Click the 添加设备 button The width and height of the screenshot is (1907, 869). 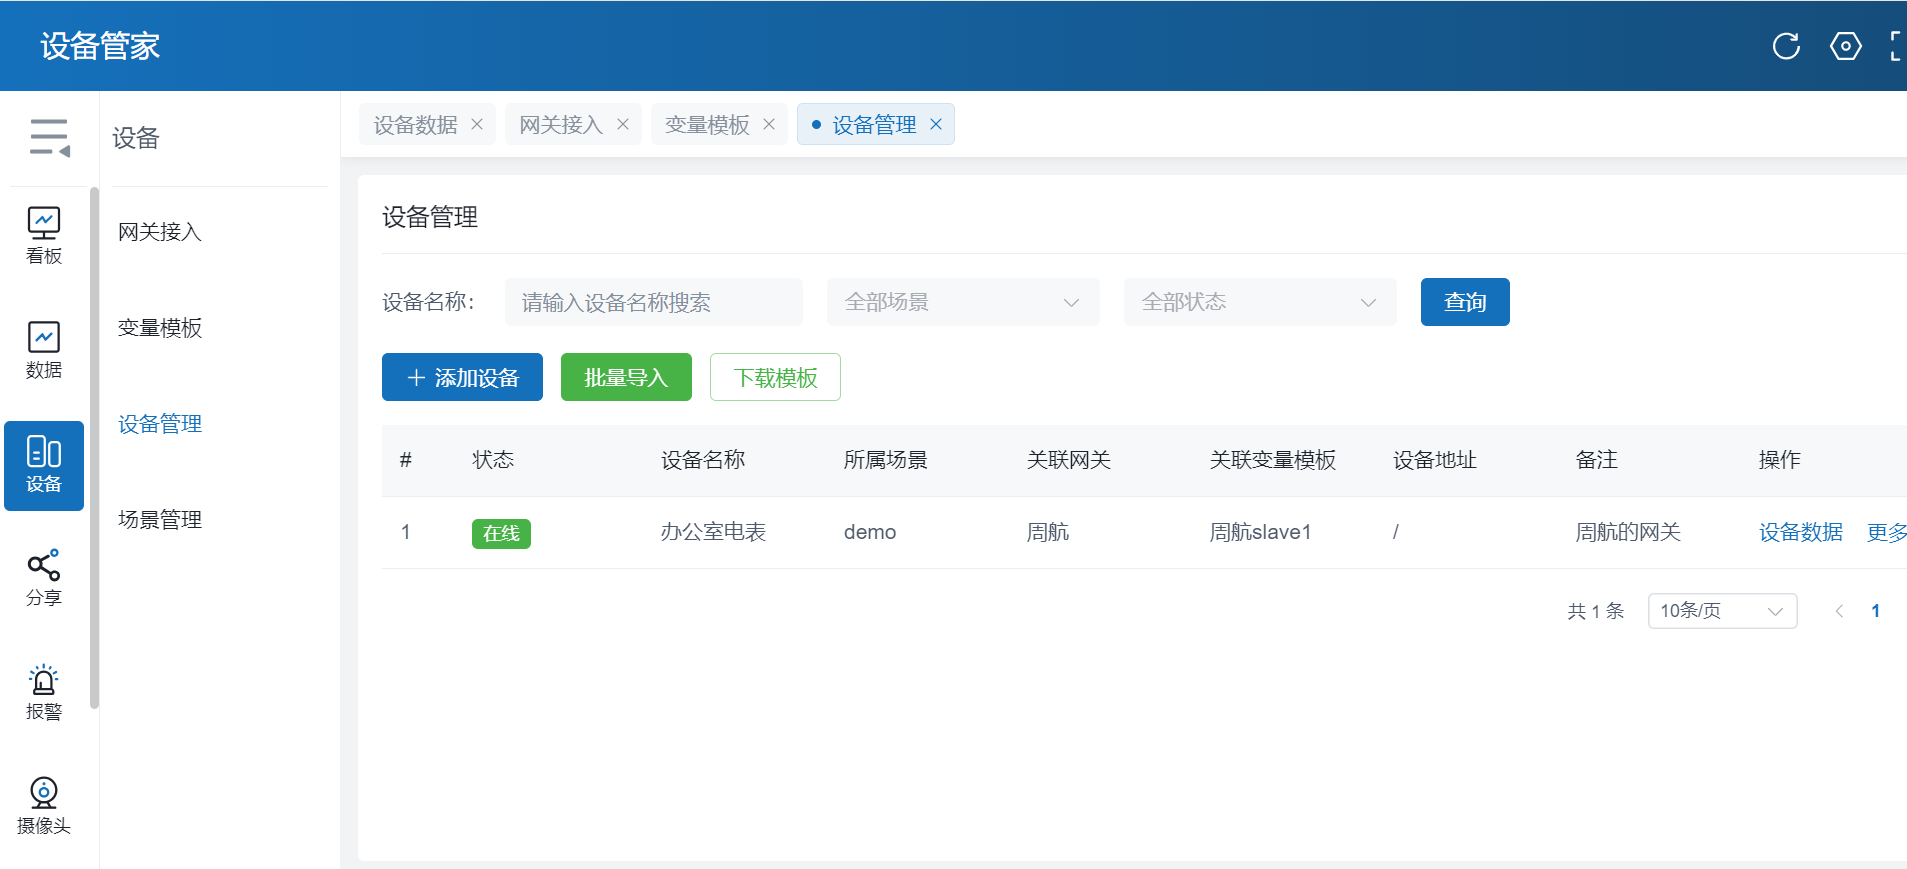(x=462, y=377)
